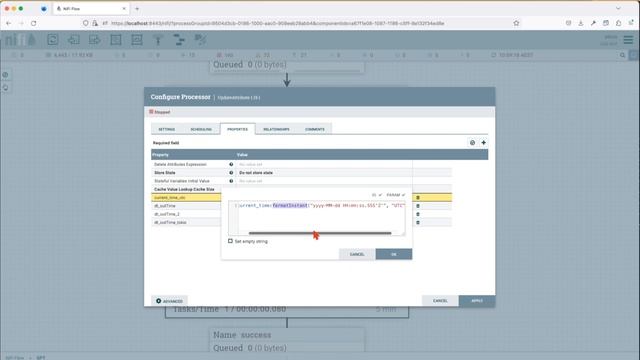
Task: Show help for Stateful Variables Initial Value
Action: (x=231, y=181)
